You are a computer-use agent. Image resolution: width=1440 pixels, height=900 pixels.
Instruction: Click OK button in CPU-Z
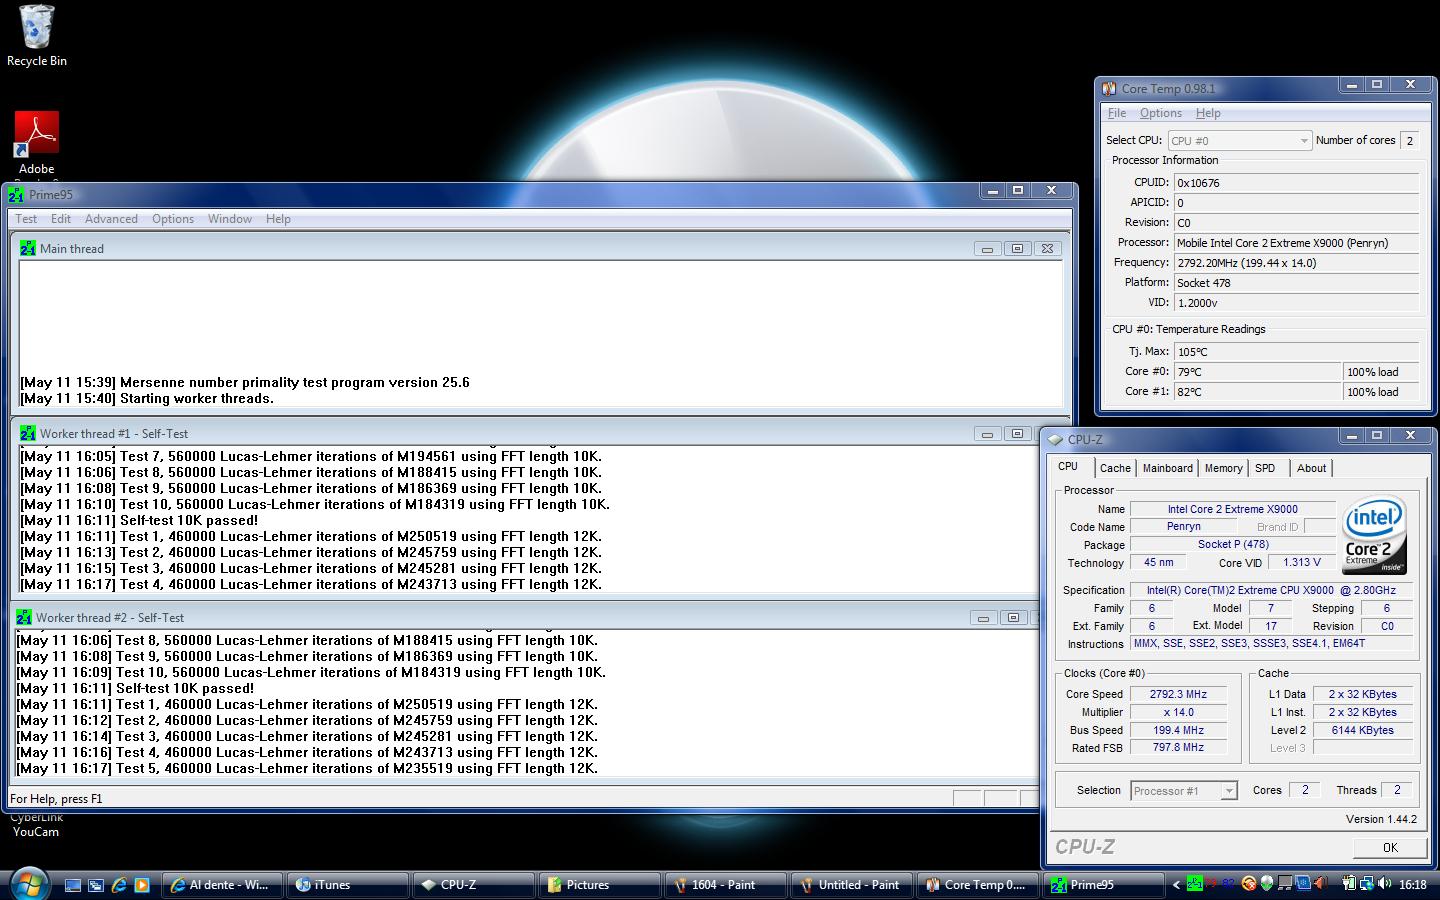click(1390, 847)
